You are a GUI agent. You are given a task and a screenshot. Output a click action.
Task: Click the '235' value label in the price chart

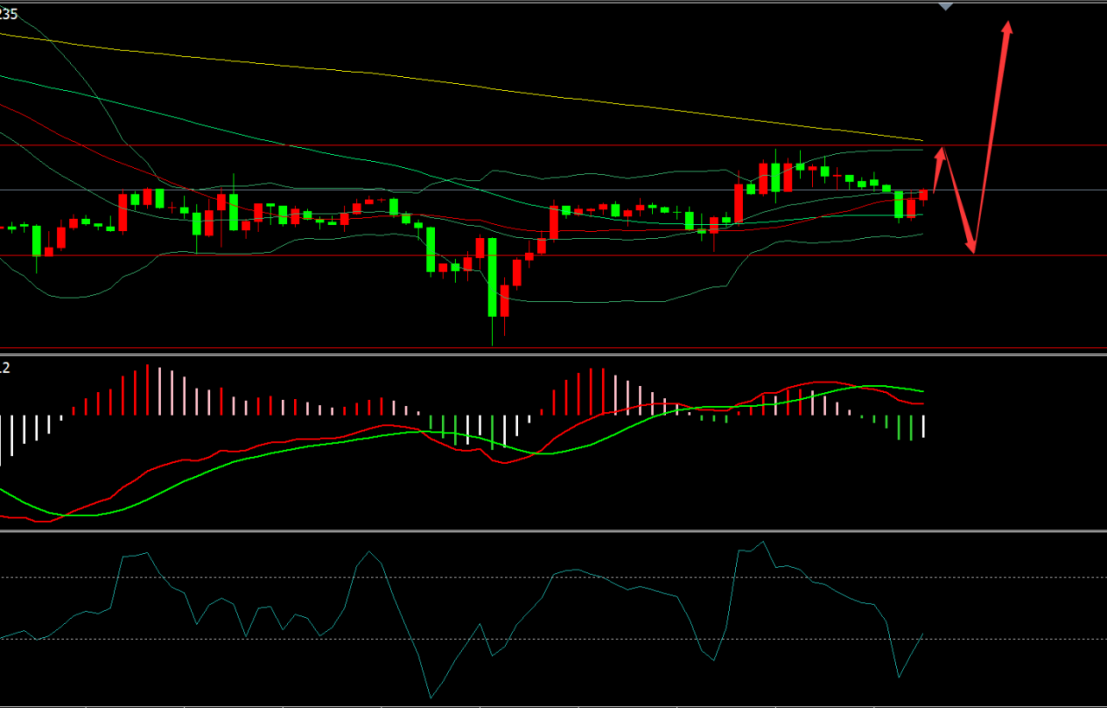point(8,14)
